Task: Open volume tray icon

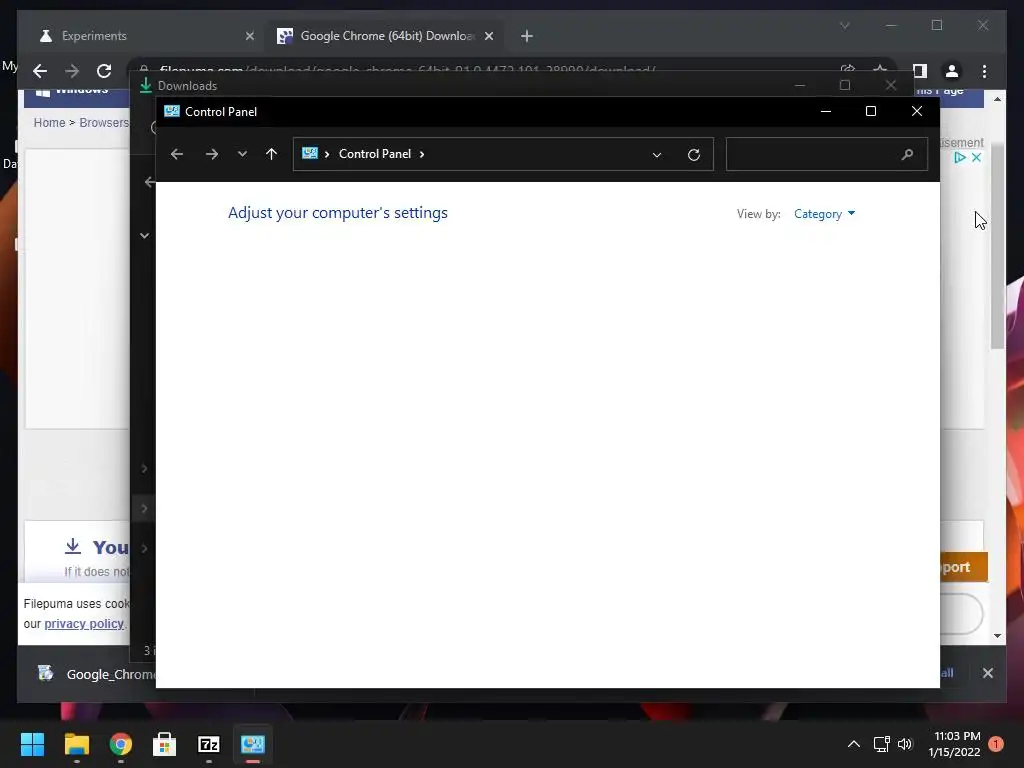Action: point(905,744)
